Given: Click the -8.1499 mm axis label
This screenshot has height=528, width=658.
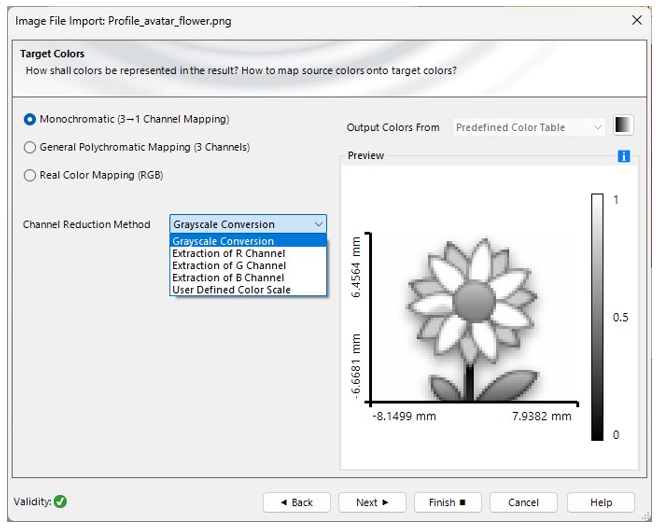Looking at the screenshot, I should pyautogui.click(x=404, y=416).
